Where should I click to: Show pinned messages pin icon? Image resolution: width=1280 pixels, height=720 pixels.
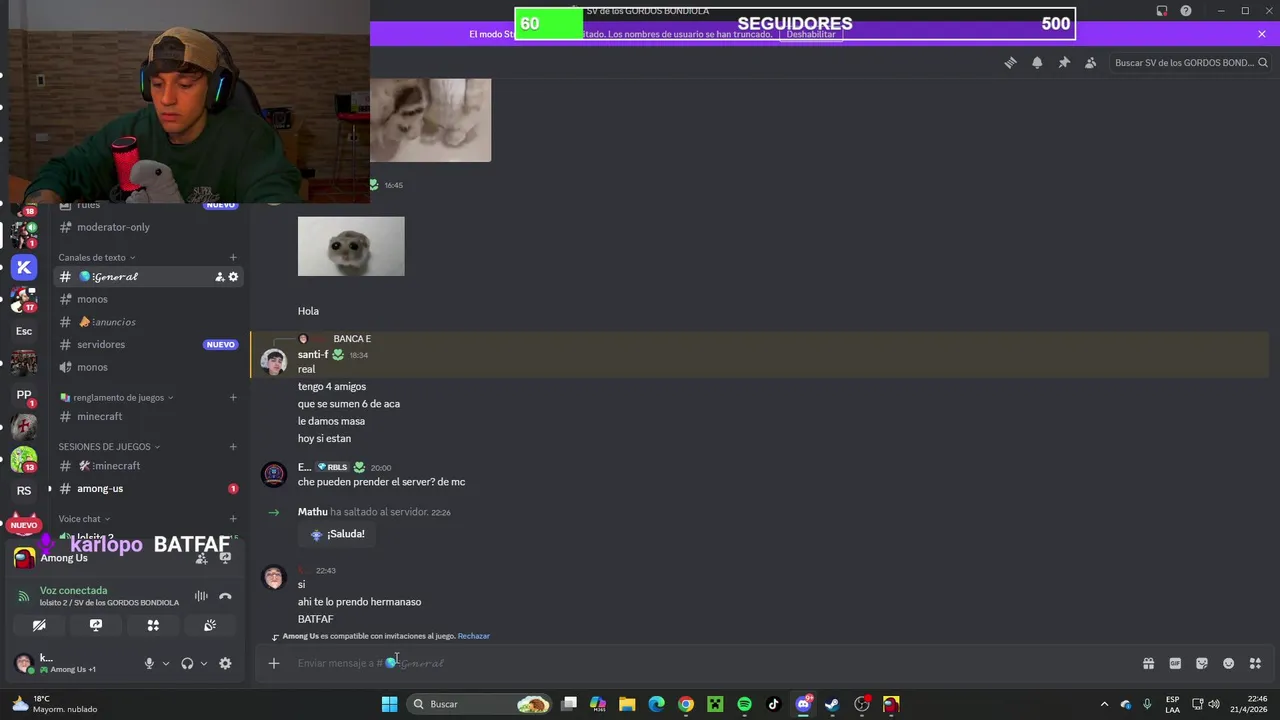1064,62
